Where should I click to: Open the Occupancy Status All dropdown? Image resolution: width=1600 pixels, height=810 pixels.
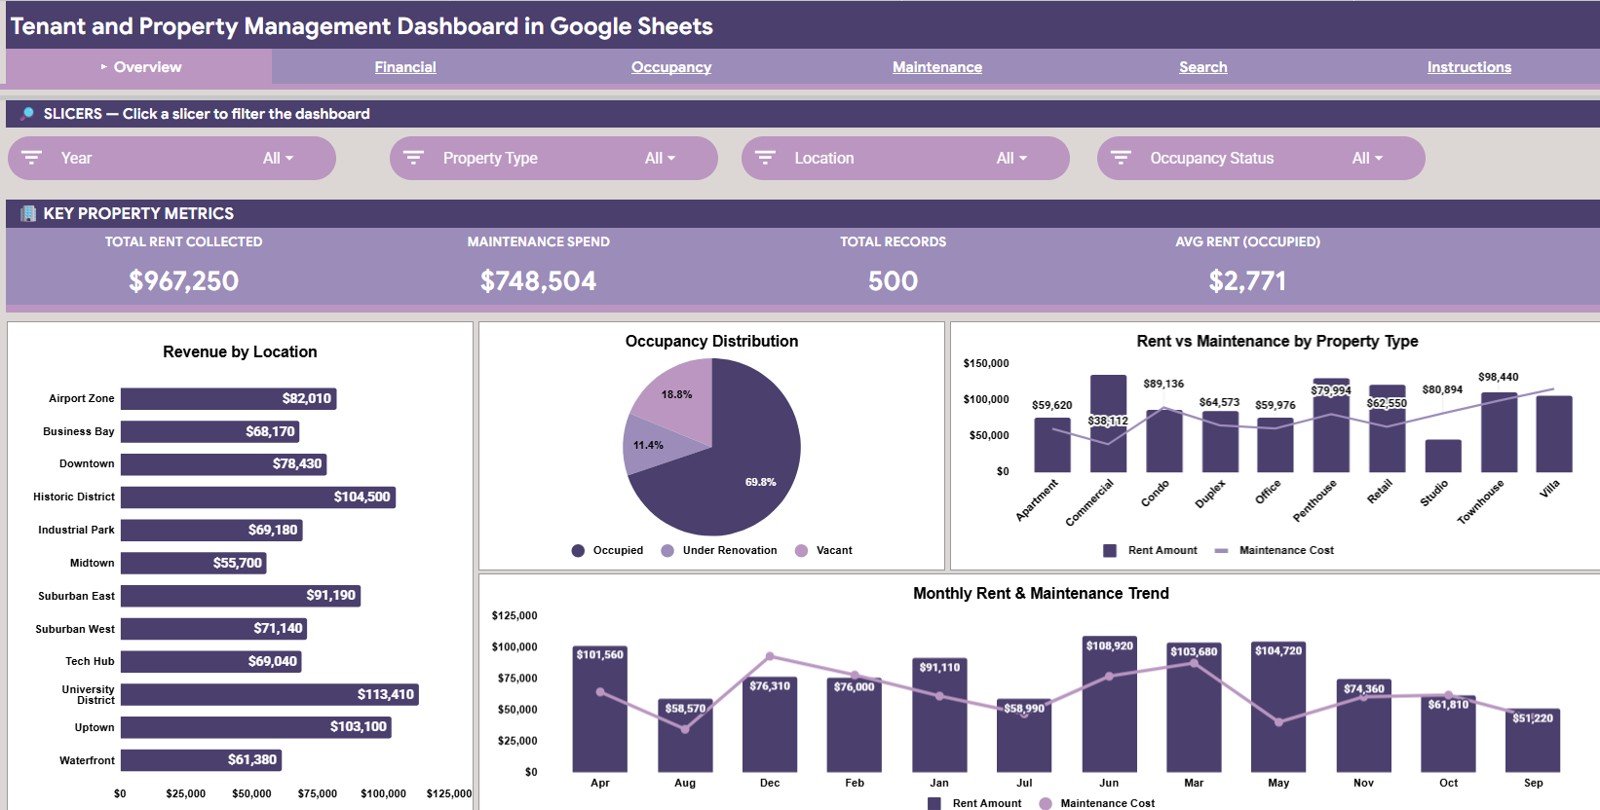click(x=1367, y=158)
